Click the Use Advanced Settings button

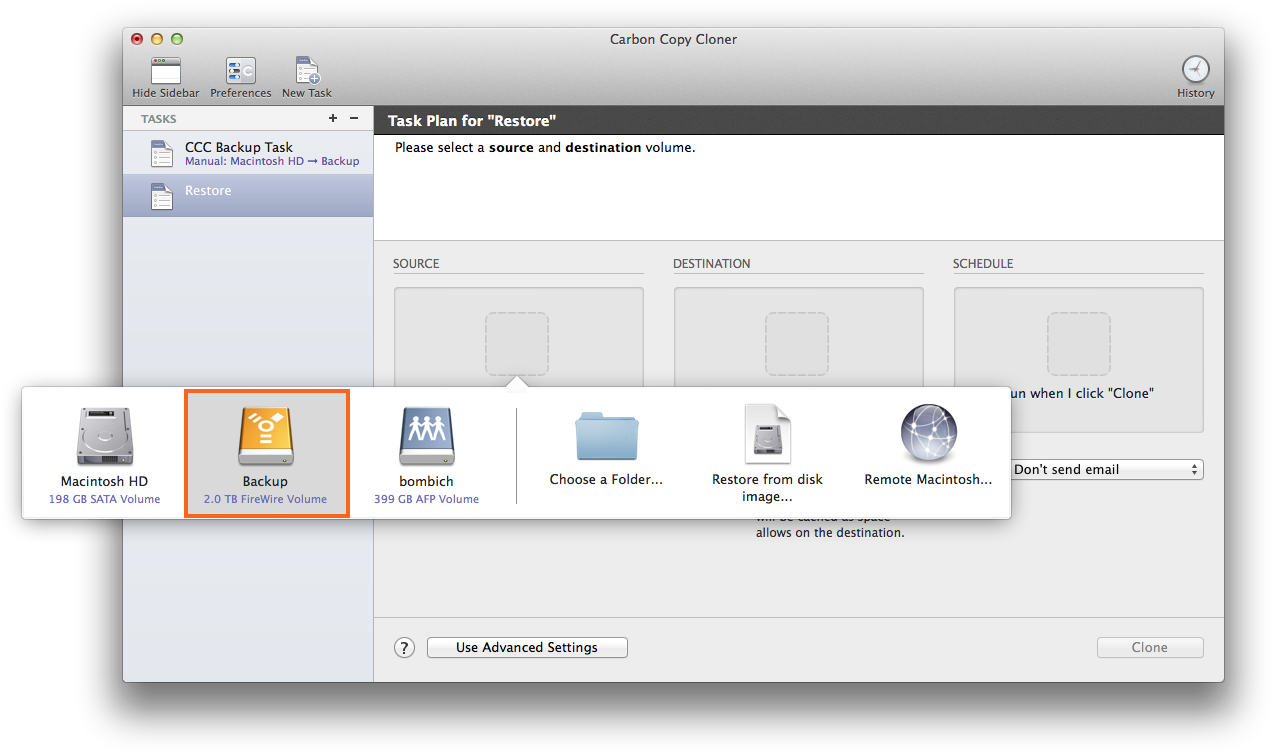[527, 648]
